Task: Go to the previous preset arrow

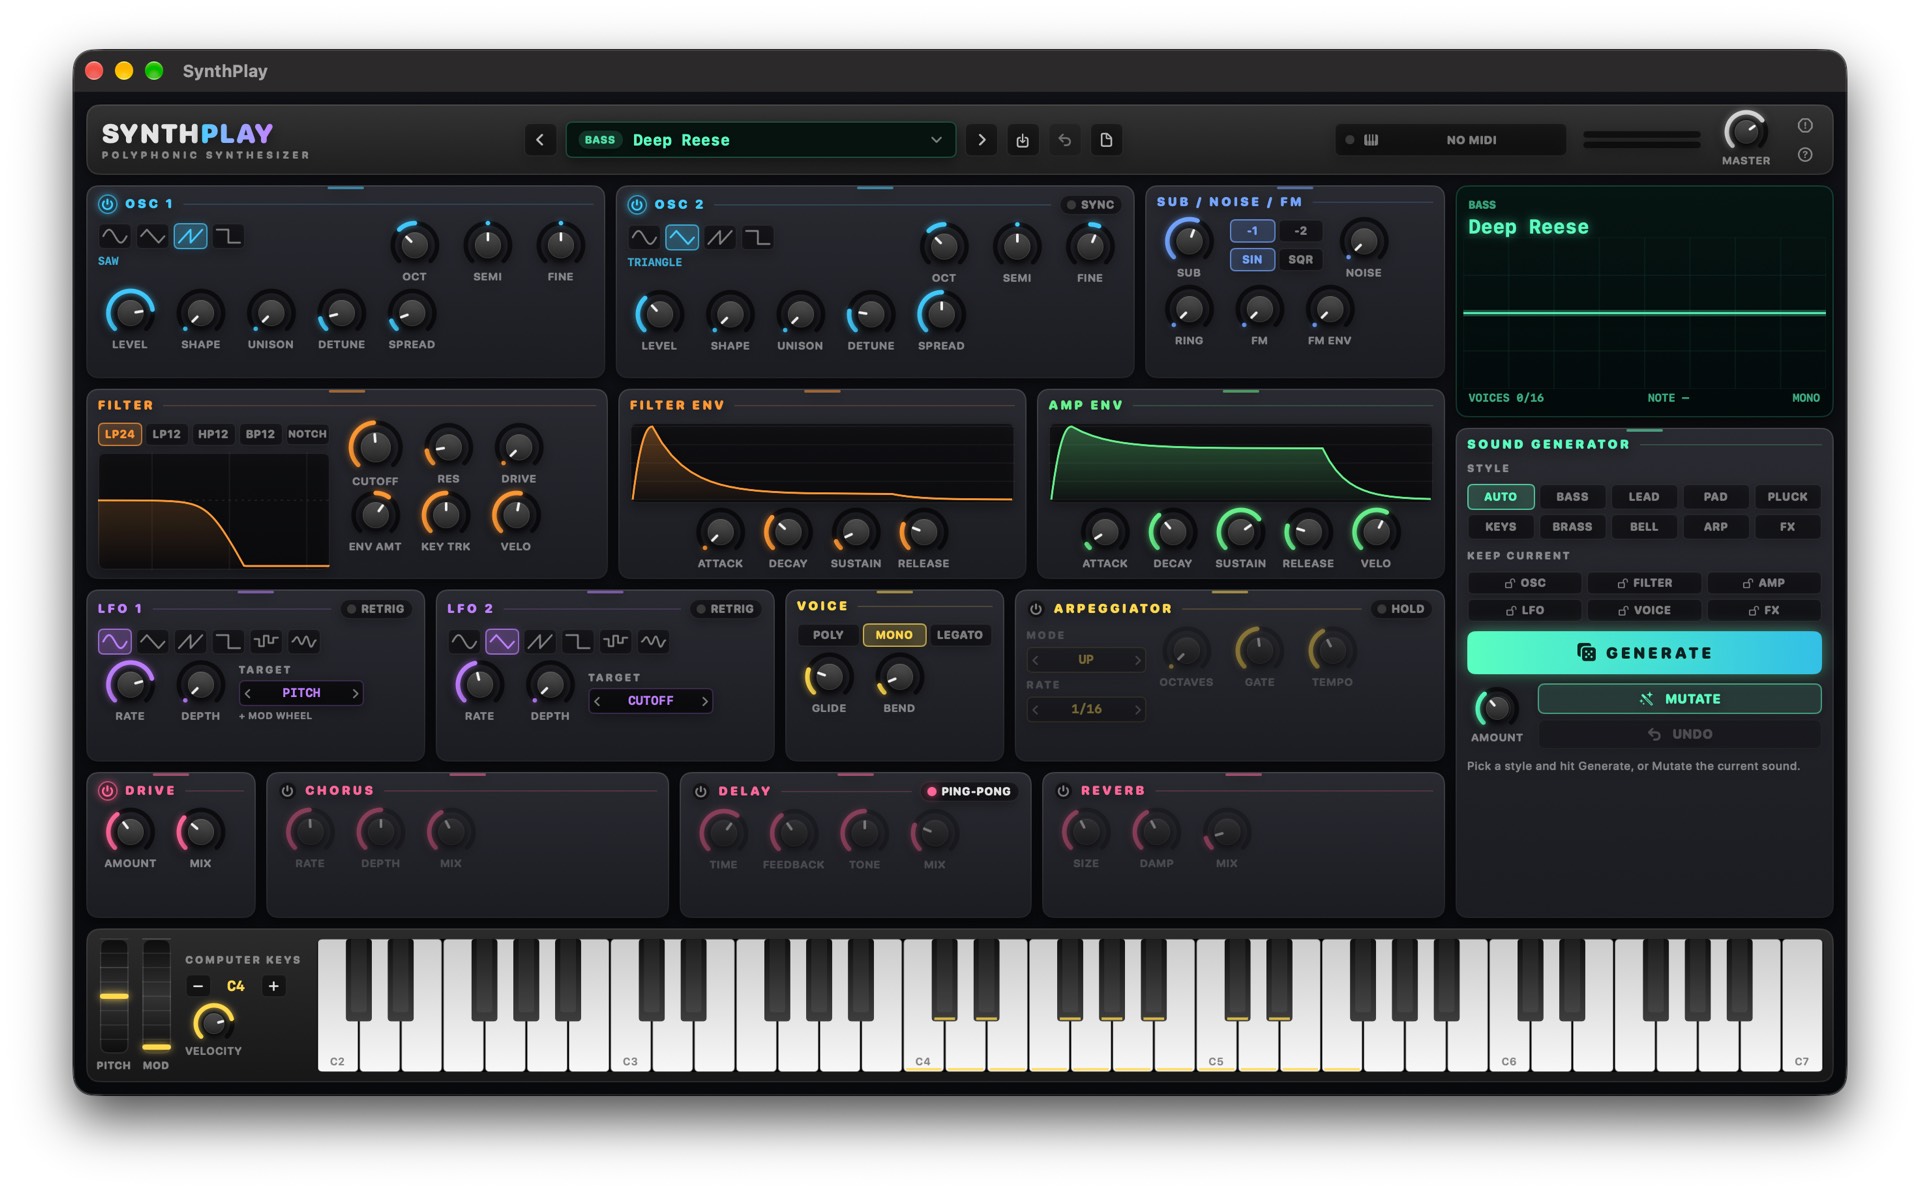Action: [540, 140]
